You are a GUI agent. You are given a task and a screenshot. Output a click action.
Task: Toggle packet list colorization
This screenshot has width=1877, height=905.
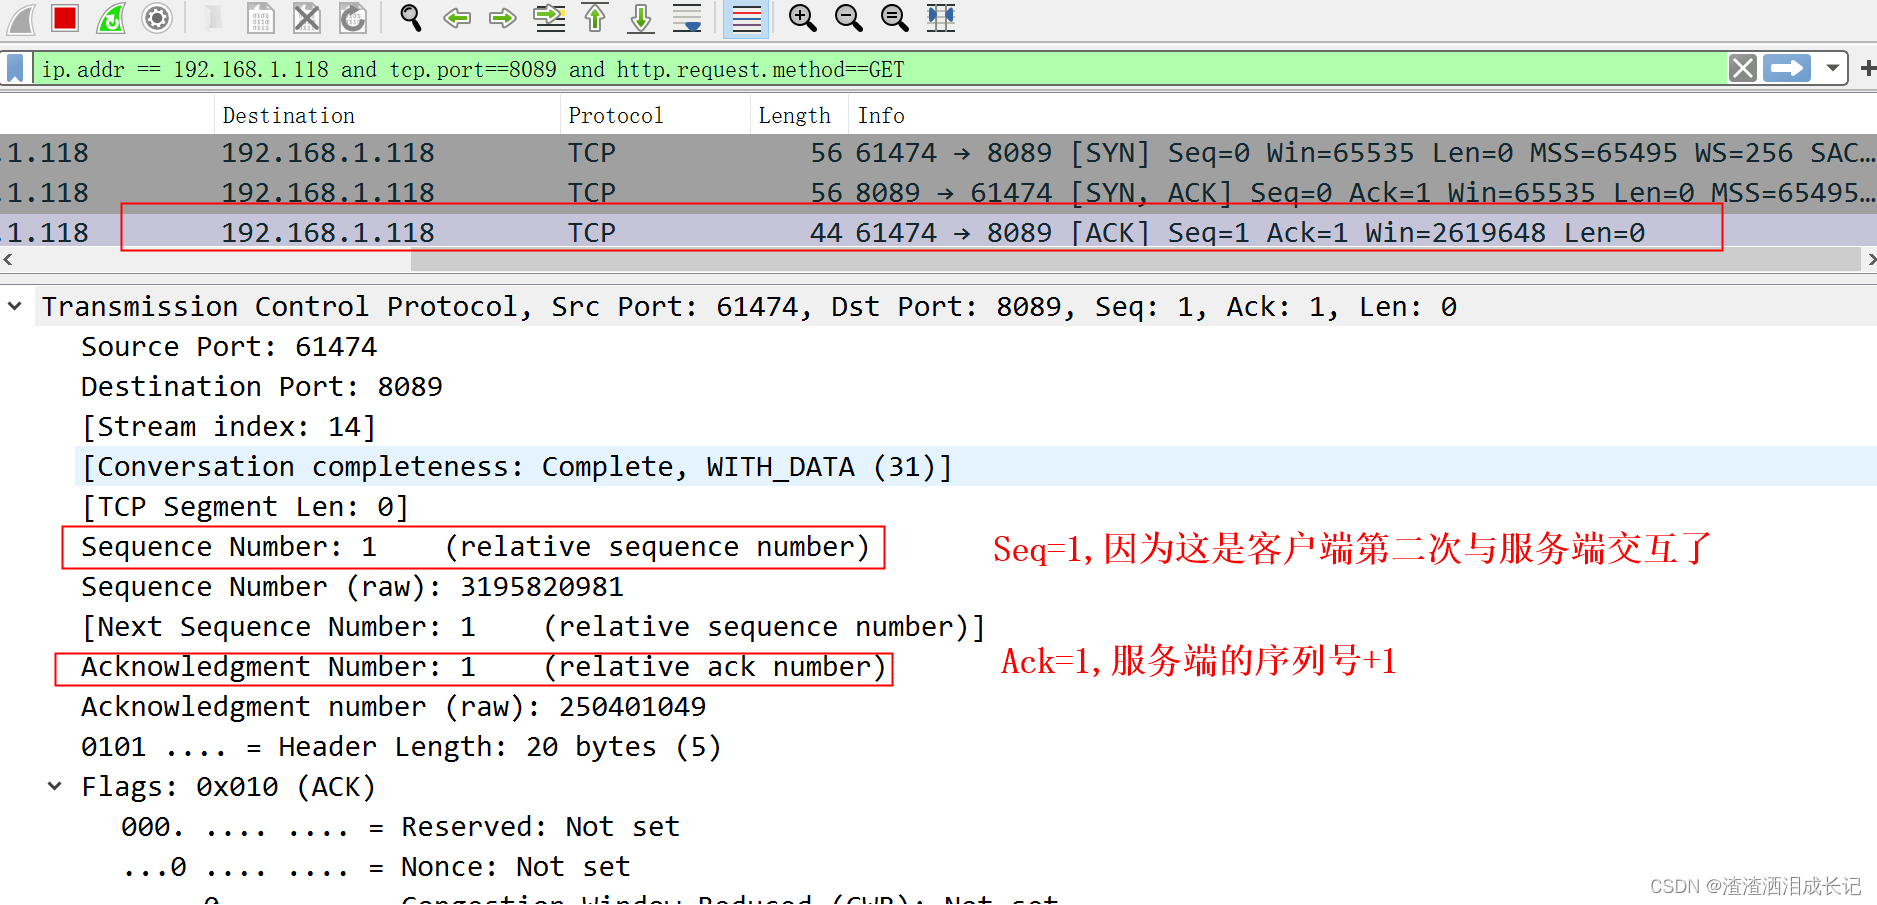coord(746,18)
